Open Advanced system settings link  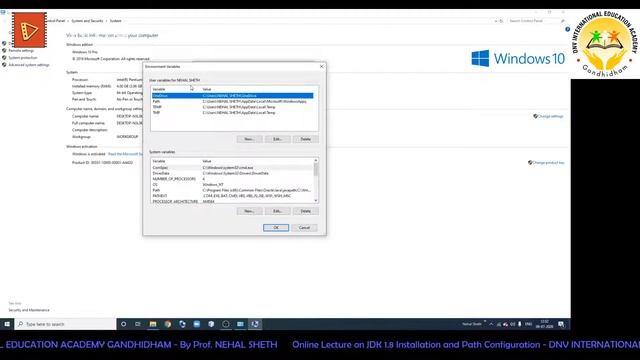click(x=29, y=65)
